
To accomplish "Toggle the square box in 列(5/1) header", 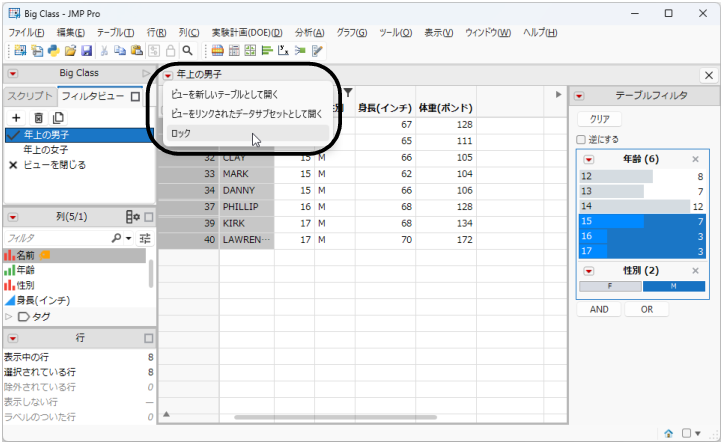I will tap(148, 217).
